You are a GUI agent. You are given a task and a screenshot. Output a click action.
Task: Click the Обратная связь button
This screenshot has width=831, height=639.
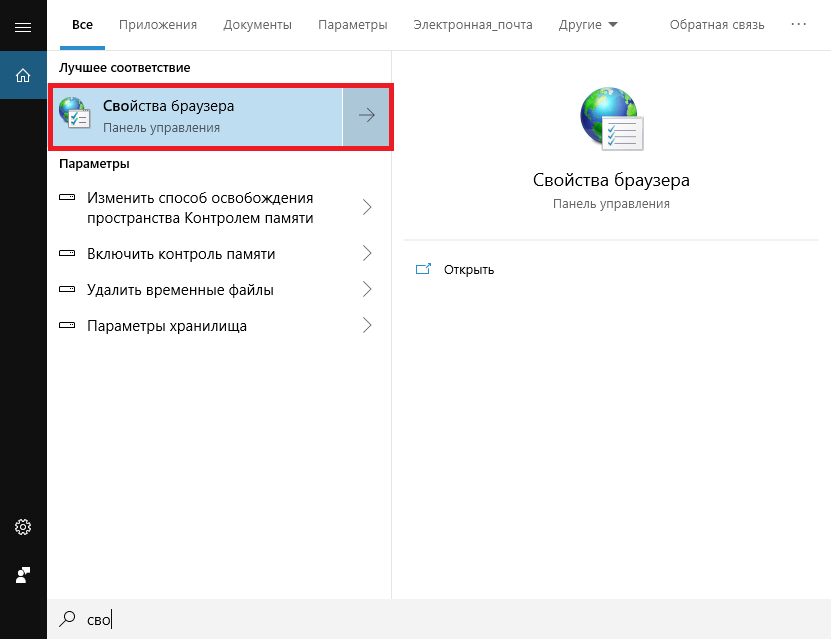(x=717, y=24)
